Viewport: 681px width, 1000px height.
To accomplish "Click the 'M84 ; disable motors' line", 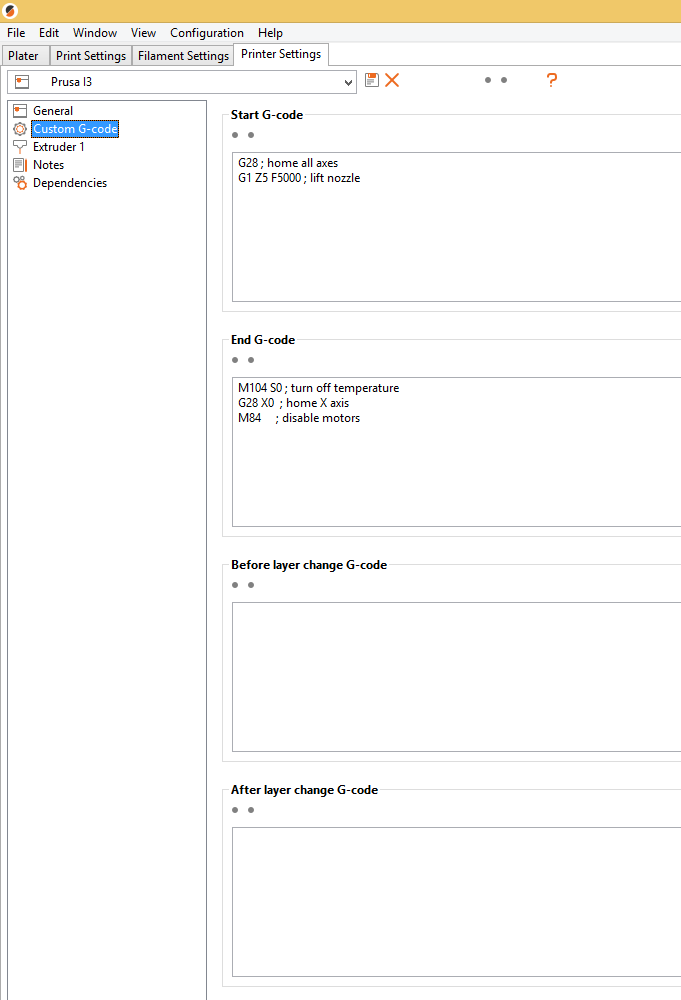I will pyautogui.click(x=299, y=418).
